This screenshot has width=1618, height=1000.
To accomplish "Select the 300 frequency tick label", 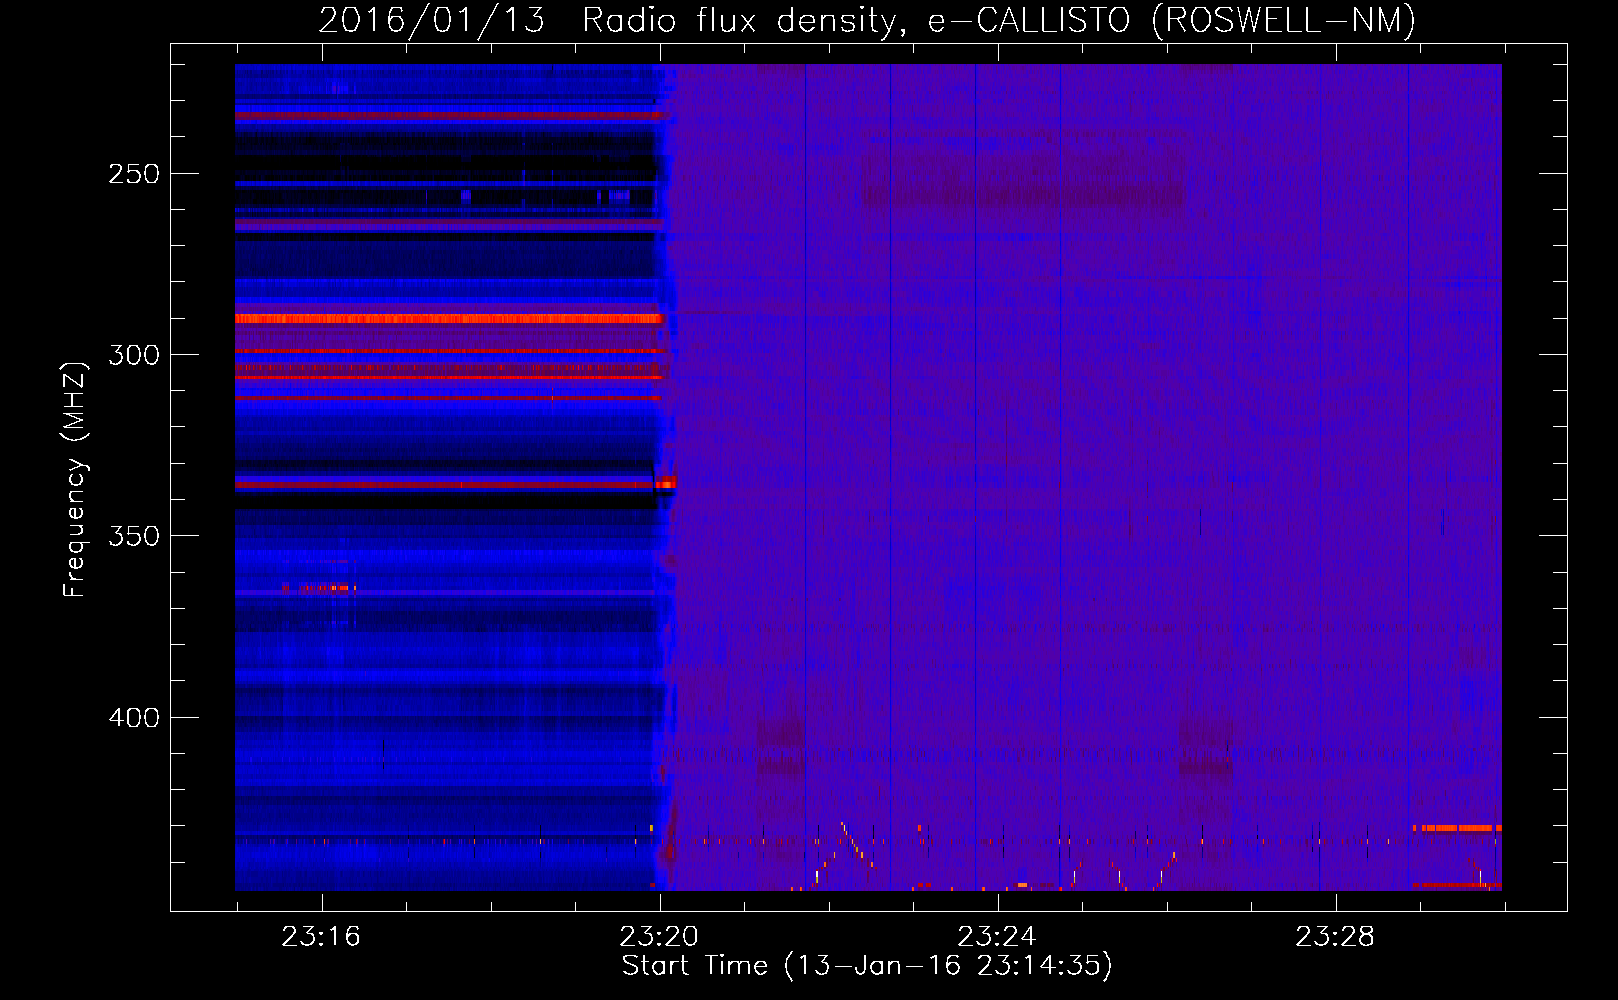I will coord(134,355).
